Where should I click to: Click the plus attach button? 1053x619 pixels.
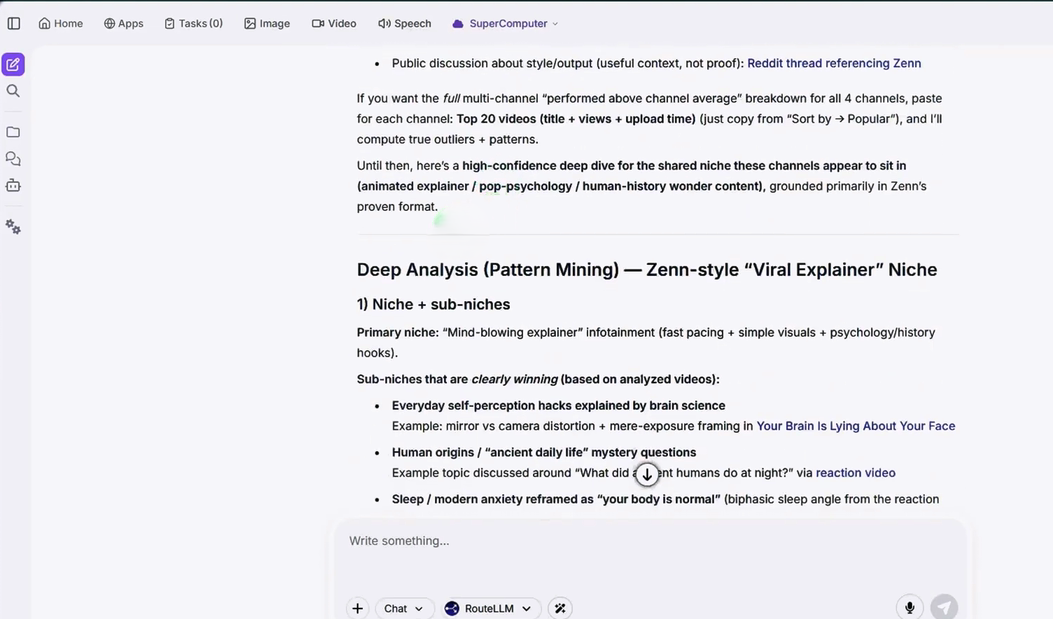pos(357,608)
